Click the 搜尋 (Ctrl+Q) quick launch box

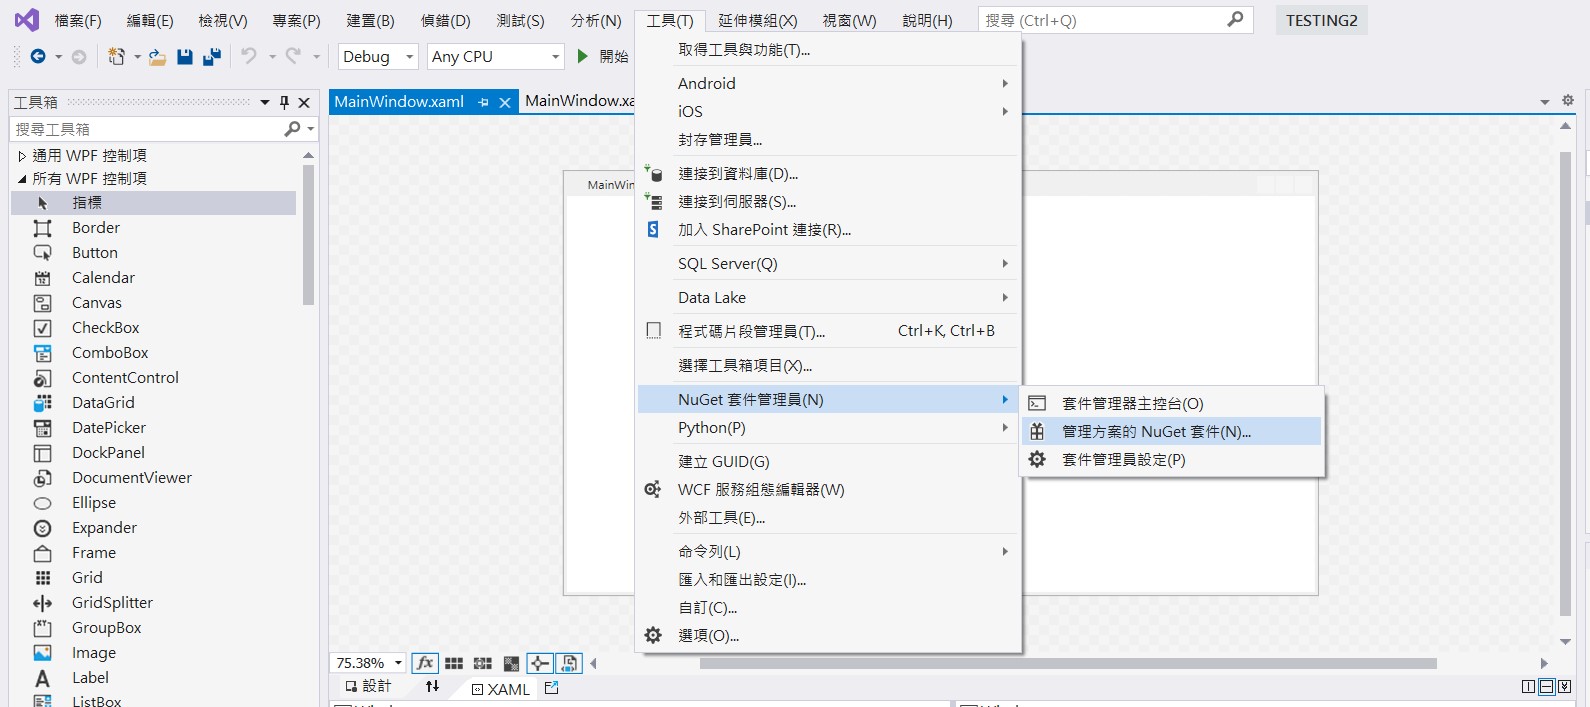[1115, 20]
